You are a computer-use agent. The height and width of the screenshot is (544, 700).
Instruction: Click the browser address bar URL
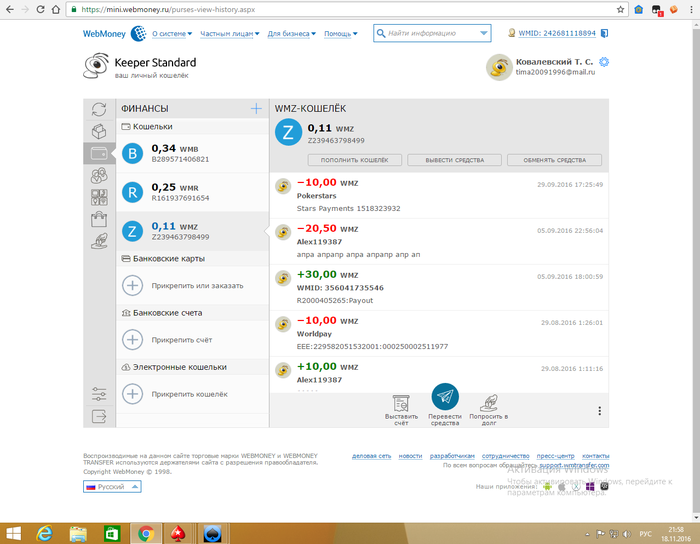click(168, 9)
